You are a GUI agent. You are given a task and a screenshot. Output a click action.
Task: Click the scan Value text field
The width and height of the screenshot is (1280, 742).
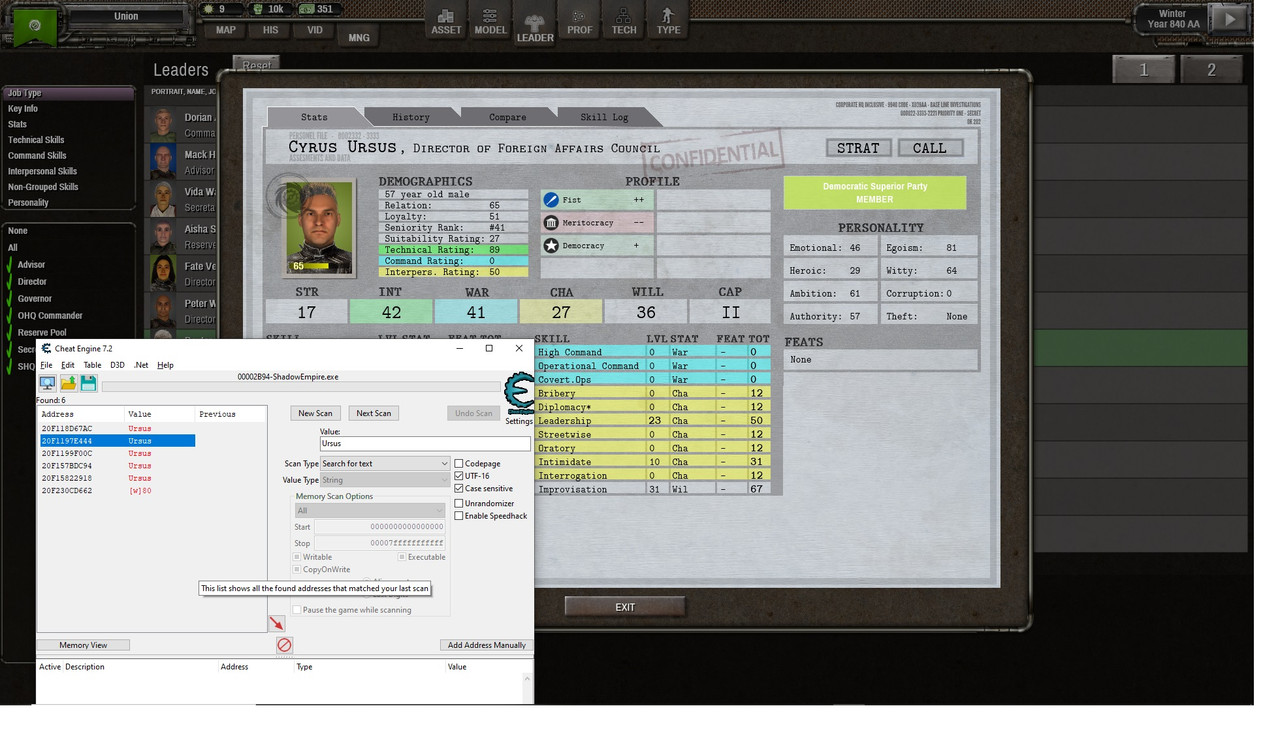425,443
